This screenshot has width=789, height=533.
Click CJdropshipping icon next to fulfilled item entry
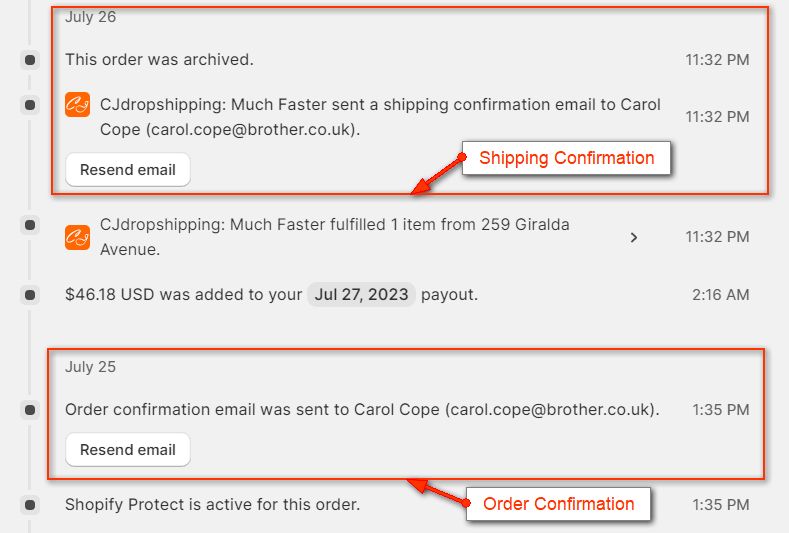tap(77, 237)
